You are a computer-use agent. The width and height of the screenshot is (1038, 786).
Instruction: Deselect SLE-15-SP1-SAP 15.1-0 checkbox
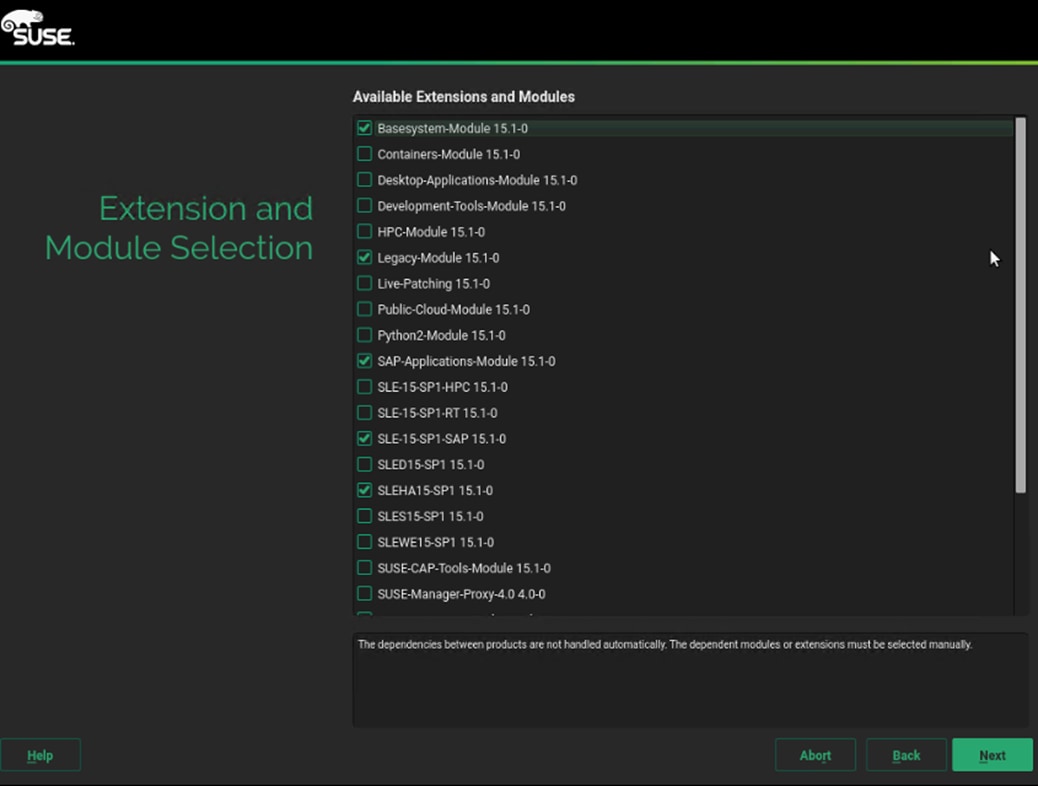click(x=365, y=439)
